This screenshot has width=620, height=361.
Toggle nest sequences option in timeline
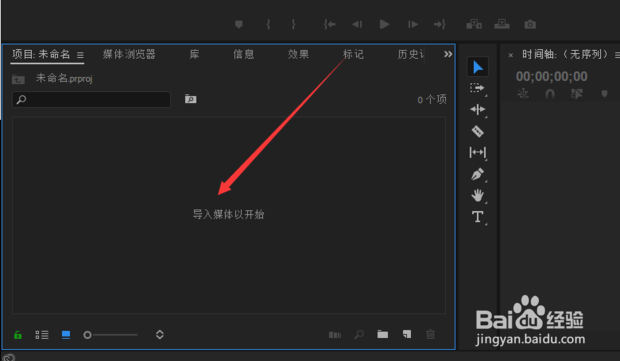point(523,94)
